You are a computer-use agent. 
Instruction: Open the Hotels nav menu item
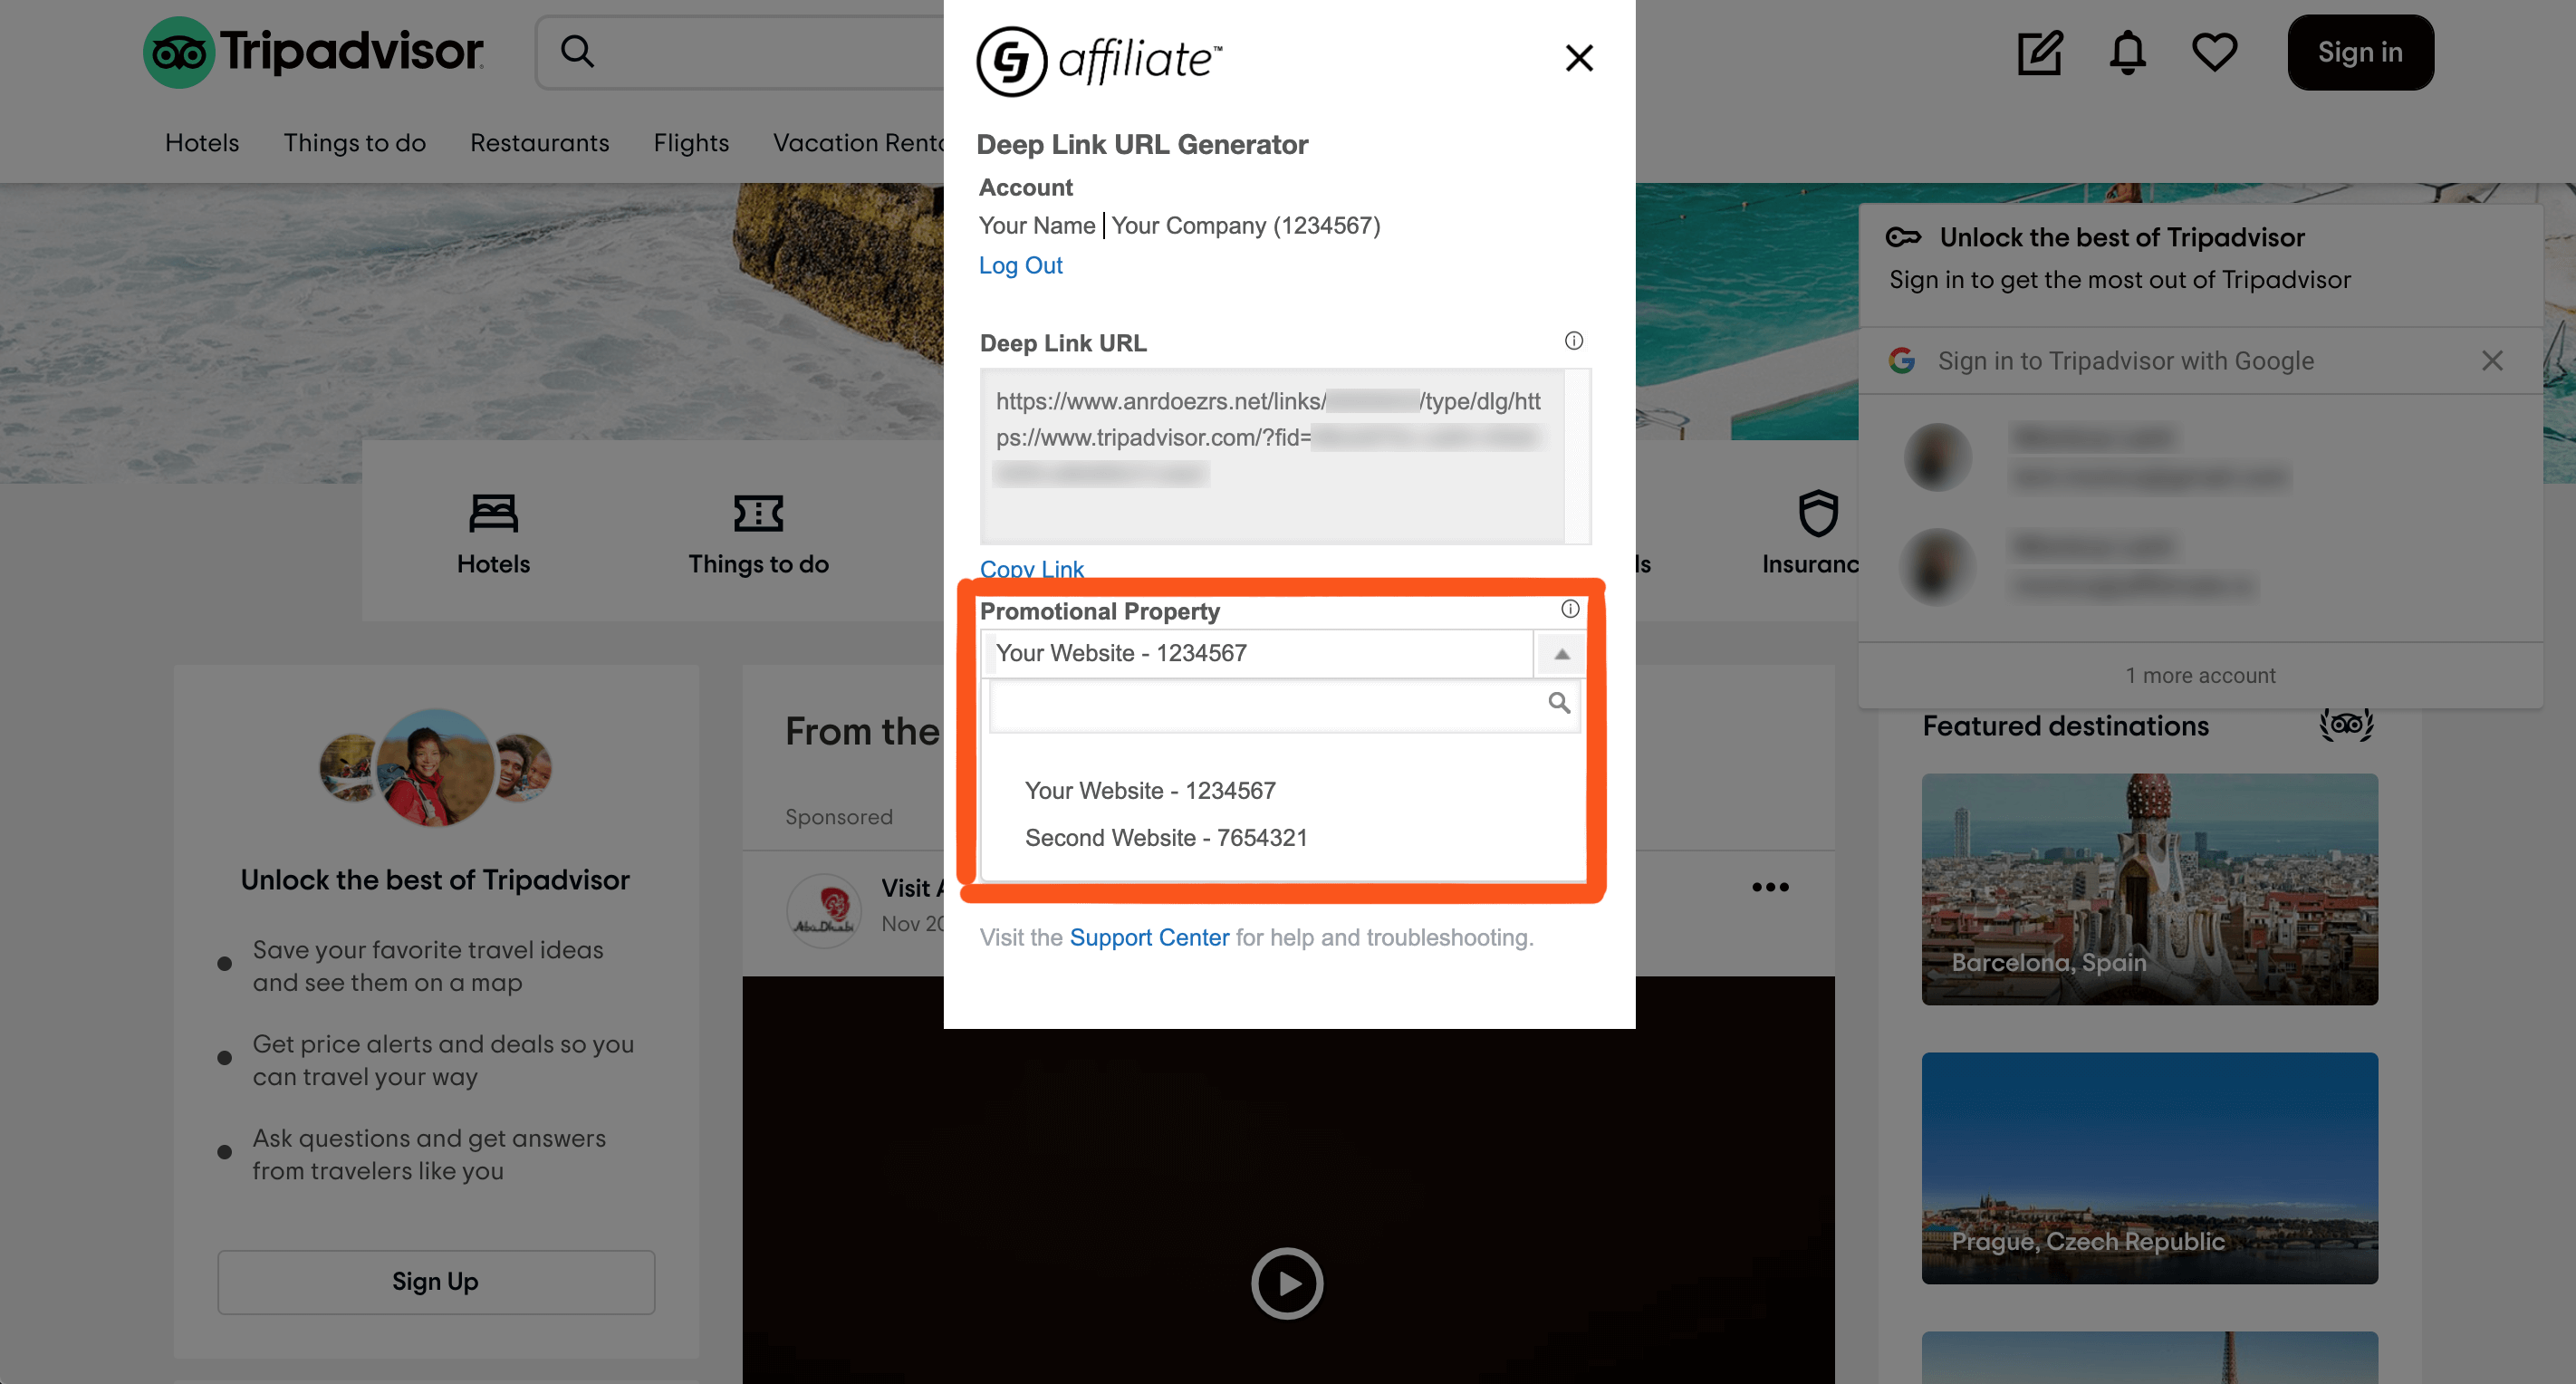point(202,142)
